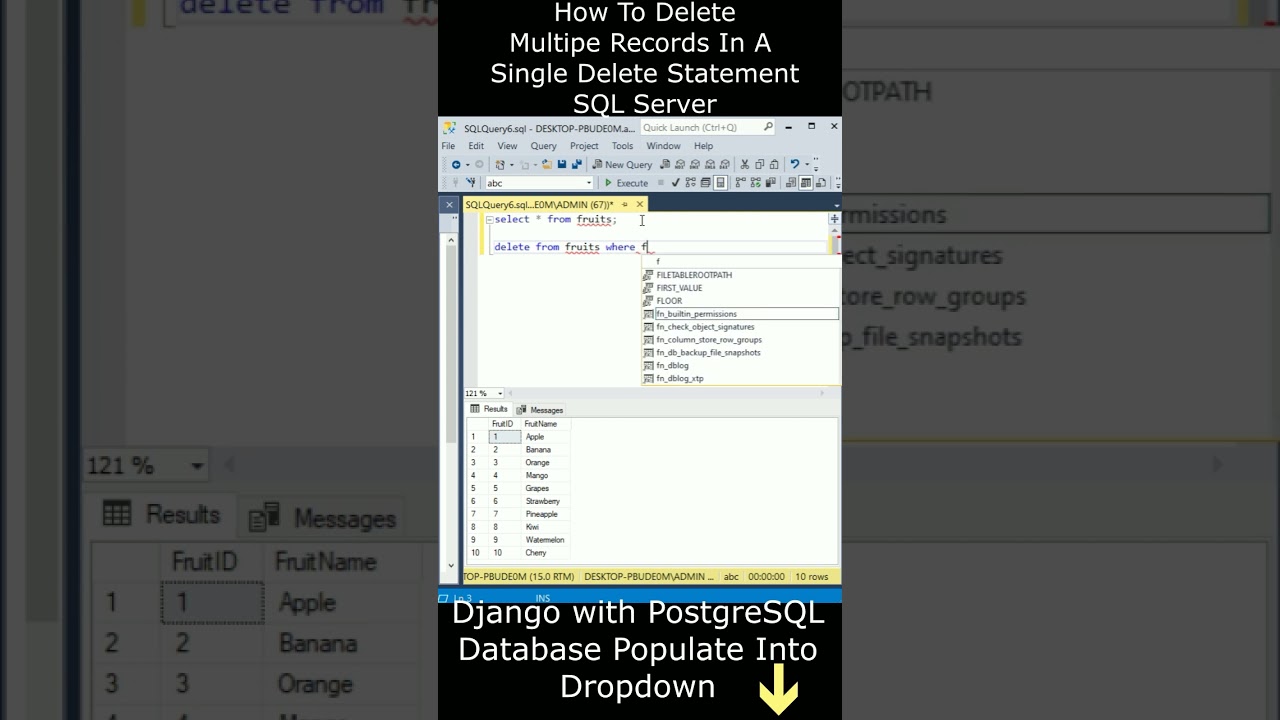Save the query with the Save icon
Image resolution: width=1280 pixels, height=720 pixels.
[562, 165]
